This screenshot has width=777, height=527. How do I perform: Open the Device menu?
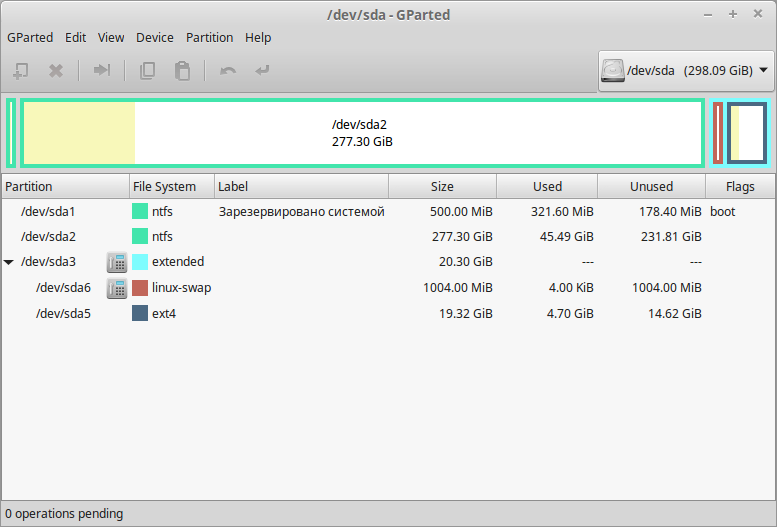pyautogui.click(x=155, y=38)
